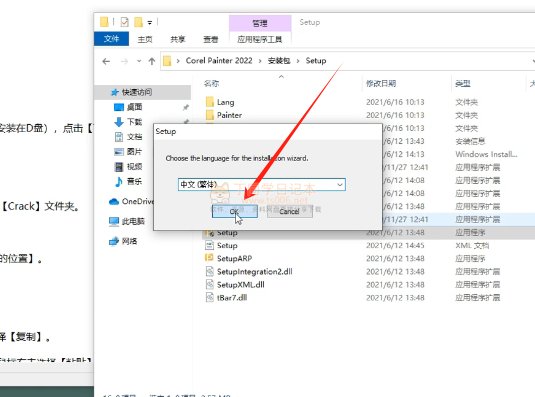Sort files by 修改日期 column header
This screenshot has height=397, width=535.
tap(381, 83)
